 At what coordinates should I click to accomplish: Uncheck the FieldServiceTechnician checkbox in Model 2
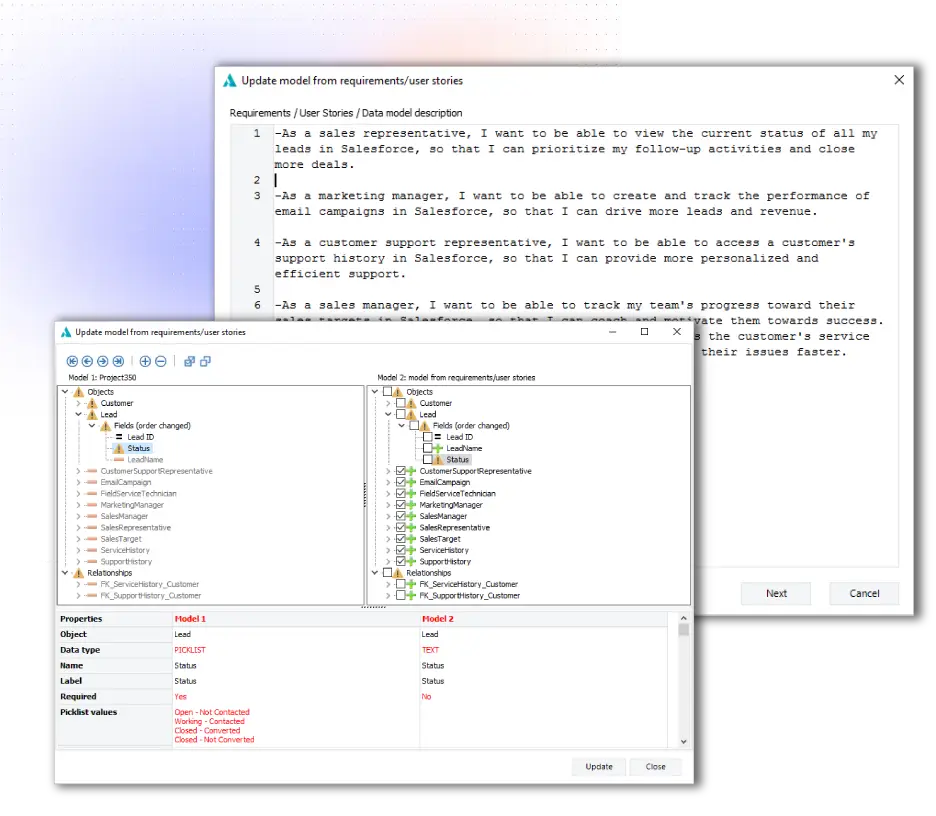401,494
